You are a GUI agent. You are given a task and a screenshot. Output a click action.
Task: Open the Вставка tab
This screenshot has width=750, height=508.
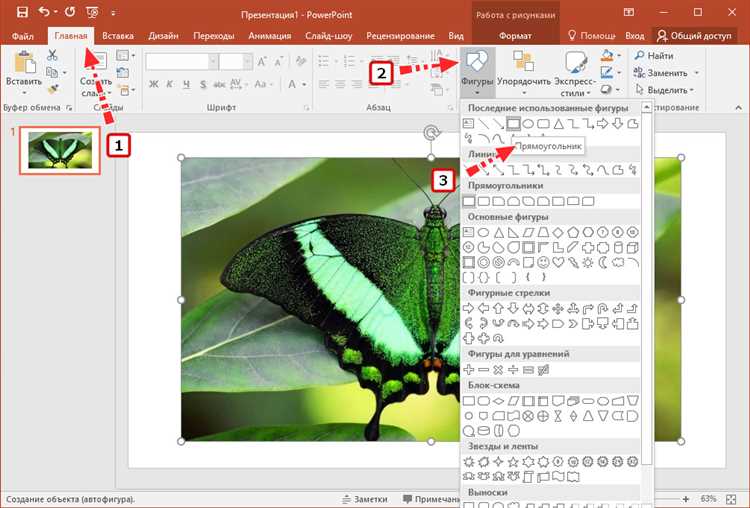118,36
